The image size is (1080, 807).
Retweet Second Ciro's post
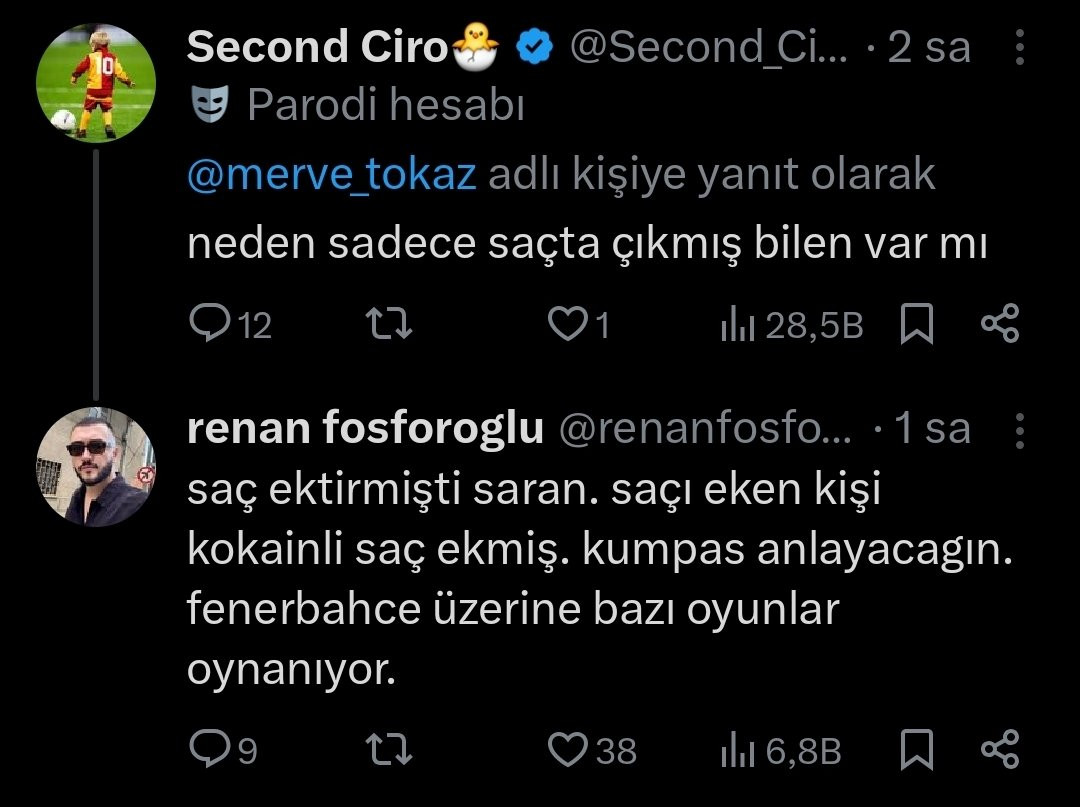click(385, 324)
